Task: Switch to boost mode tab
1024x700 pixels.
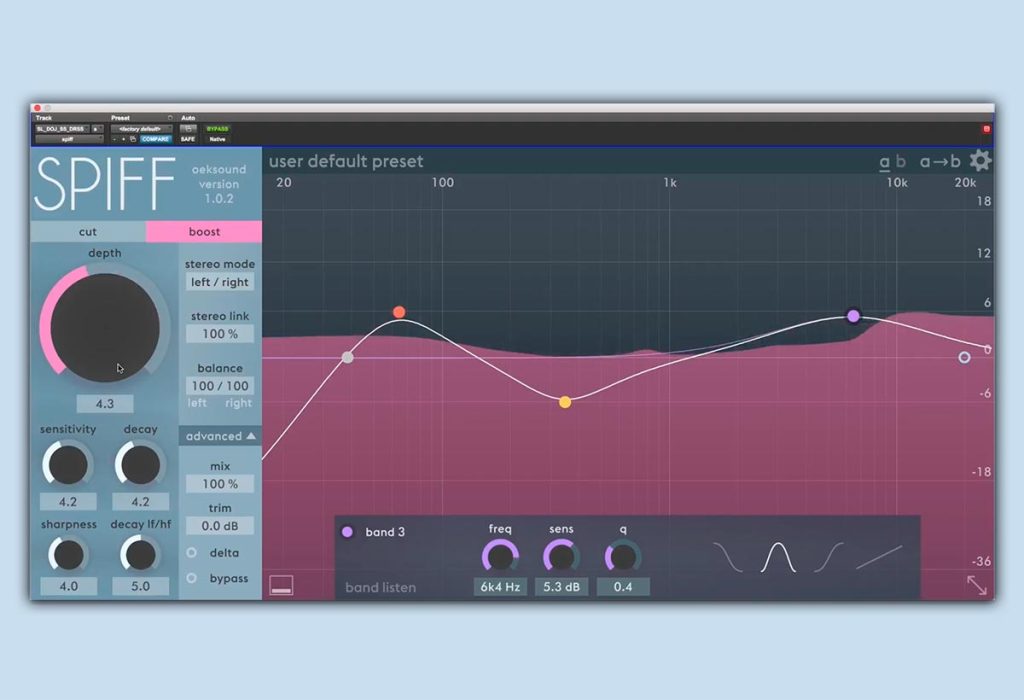Action: click(204, 232)
